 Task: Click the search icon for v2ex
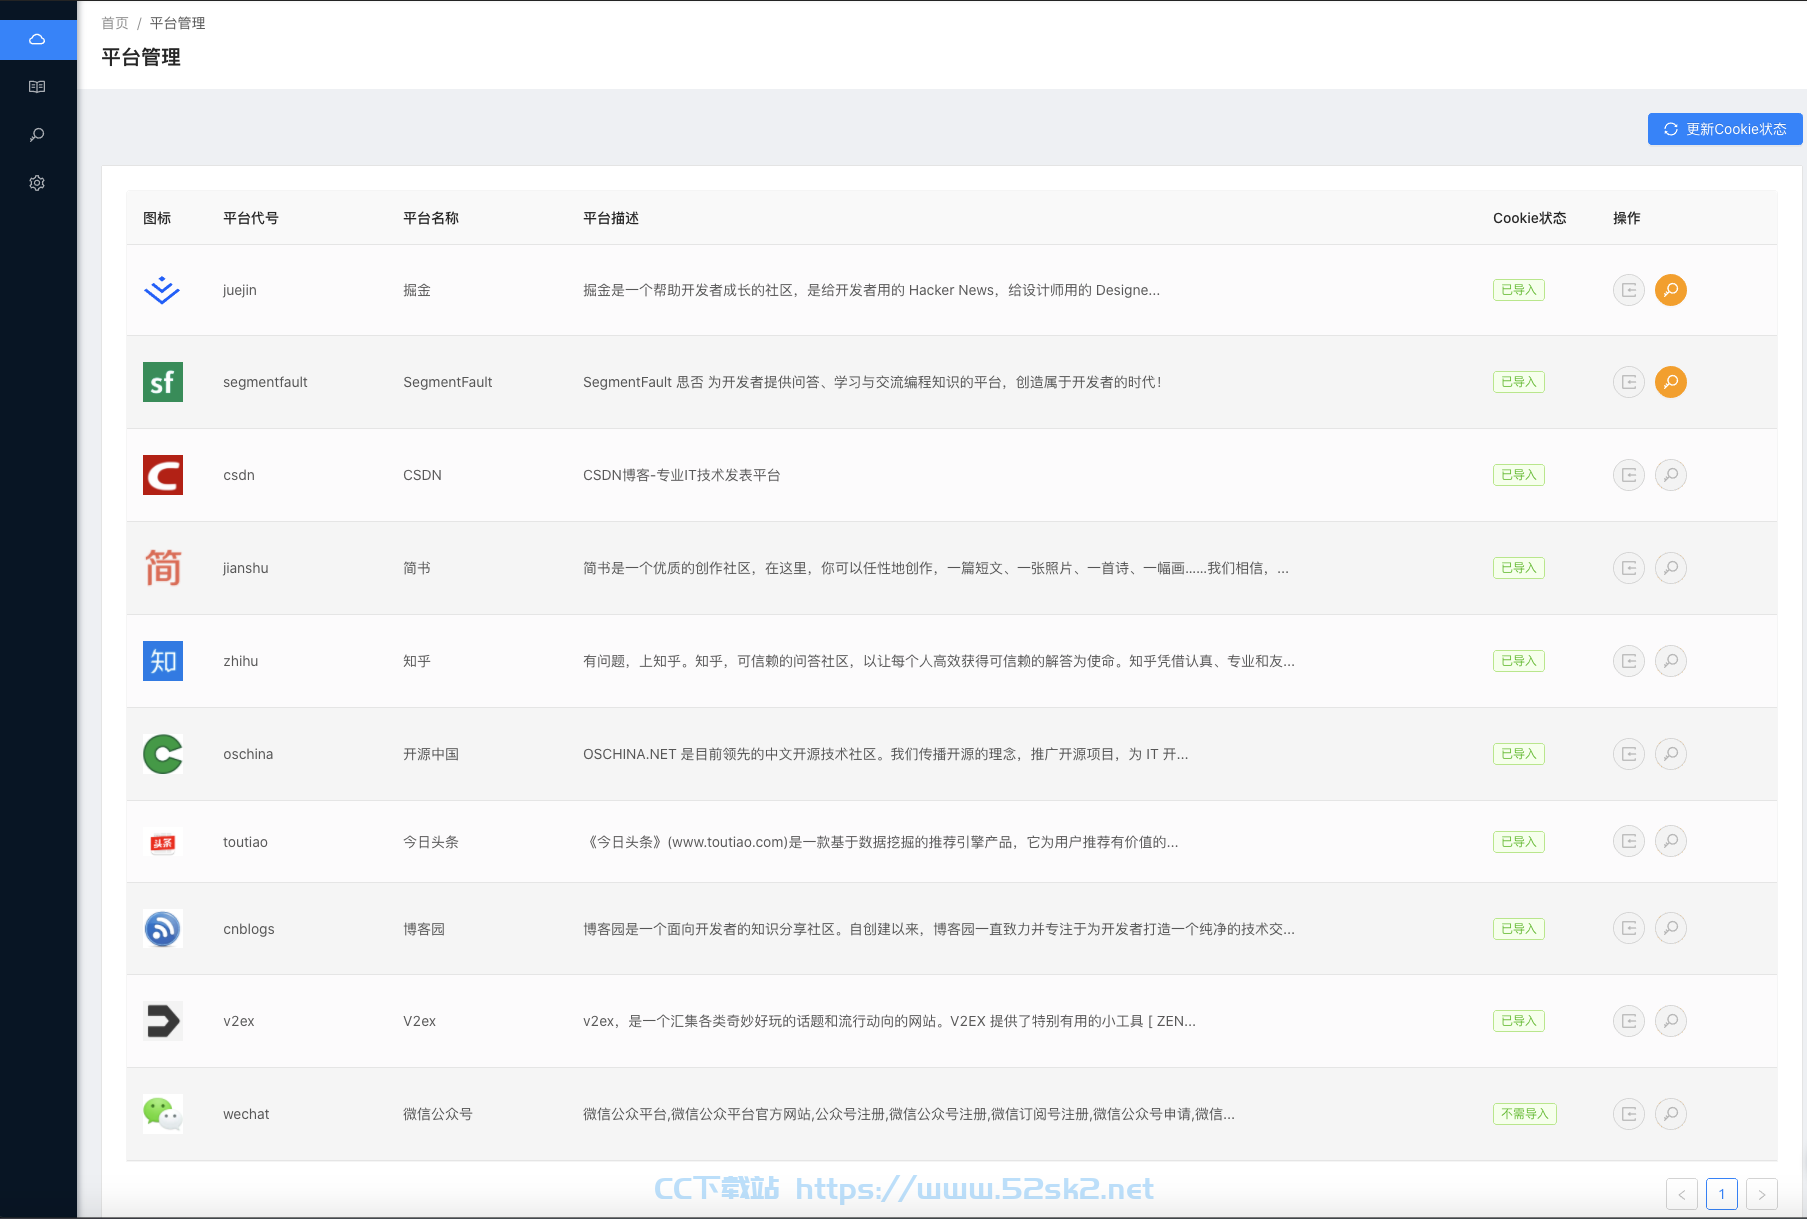1671,1021
